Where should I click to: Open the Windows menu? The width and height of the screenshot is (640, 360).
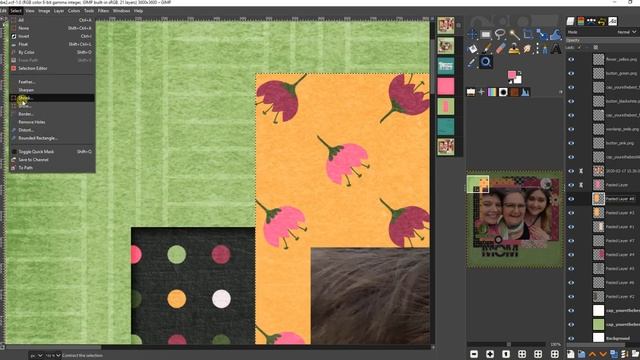pyautogui.click(x=122, y=11)
